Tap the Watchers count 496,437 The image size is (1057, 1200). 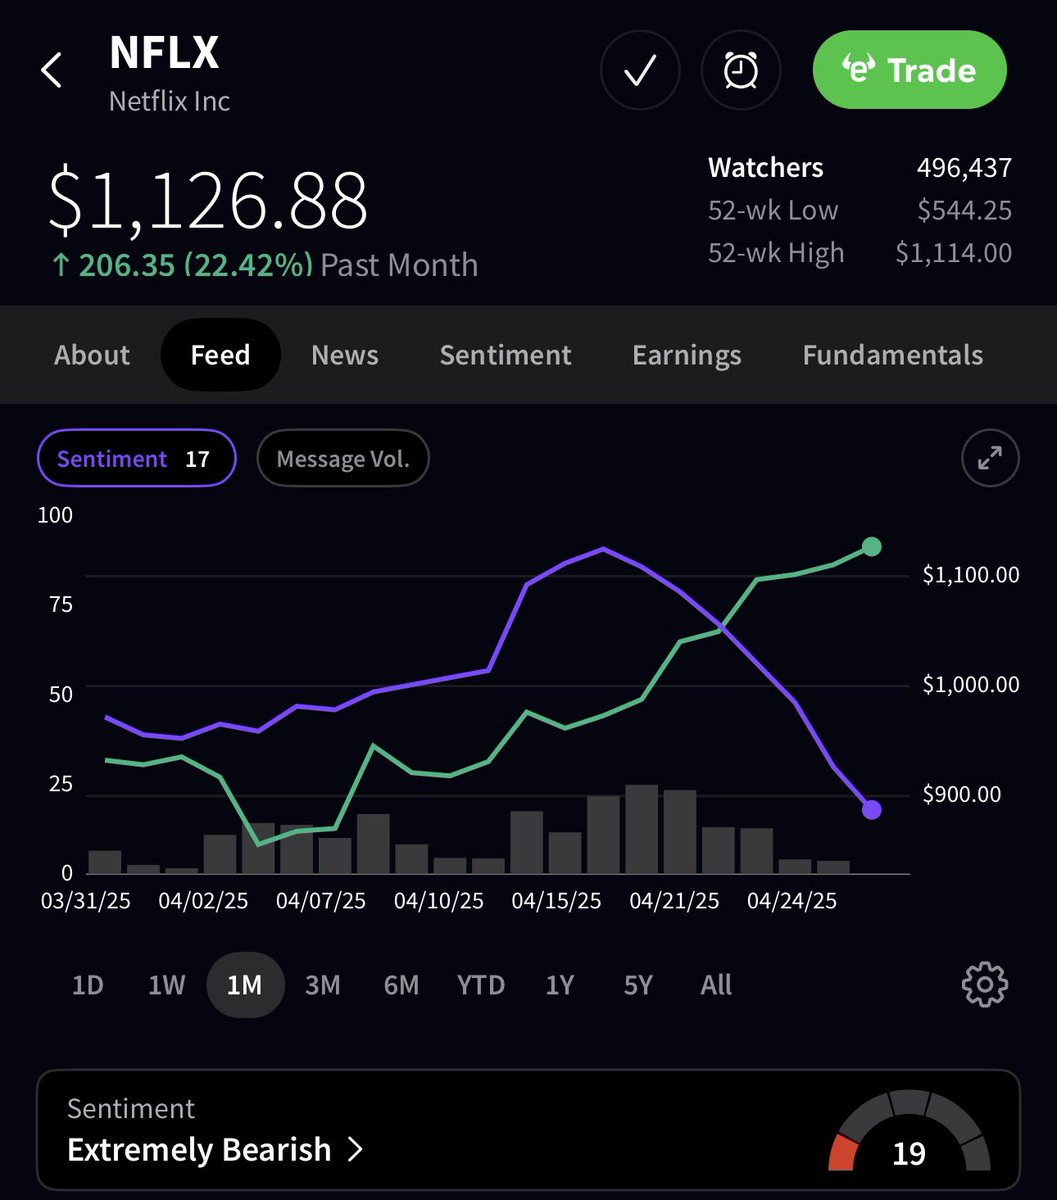[964, 168]
